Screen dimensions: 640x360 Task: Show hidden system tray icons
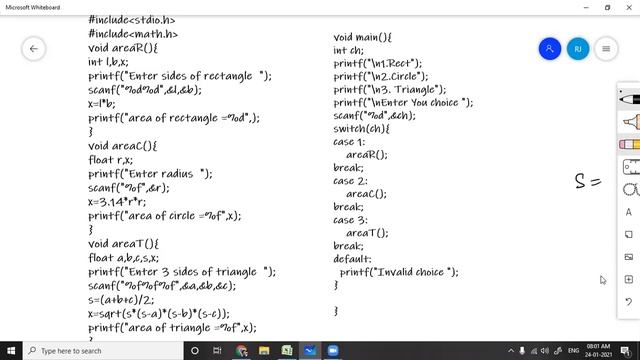(511, 351)
